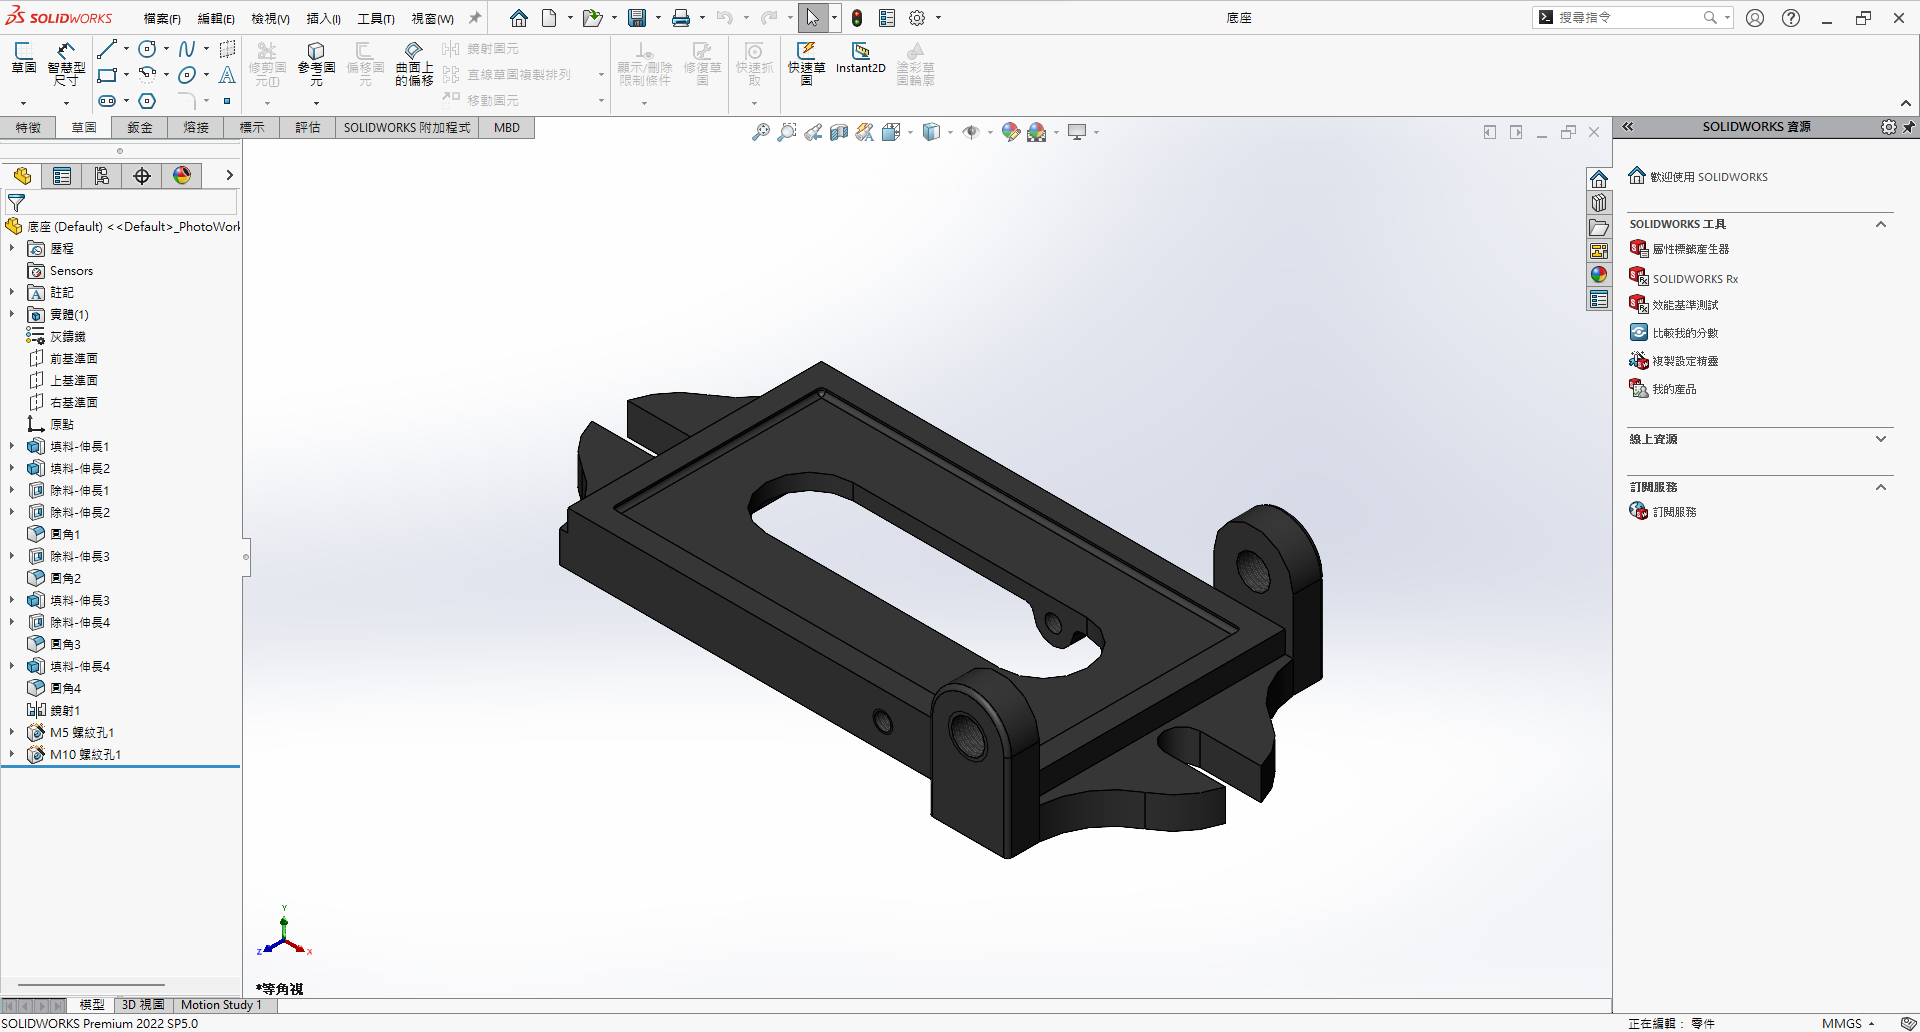Select the Circle sketch tool
The height and width of the screenshot is (1032, 1920).
(147, 49)
